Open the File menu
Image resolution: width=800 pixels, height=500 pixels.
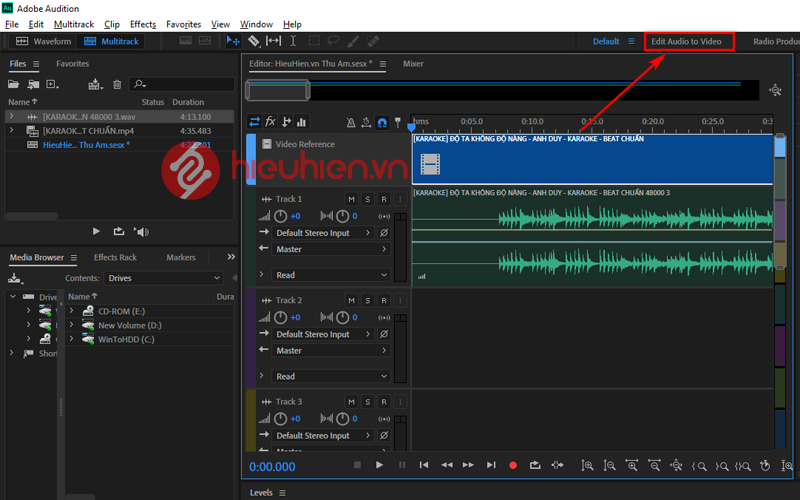11,24
